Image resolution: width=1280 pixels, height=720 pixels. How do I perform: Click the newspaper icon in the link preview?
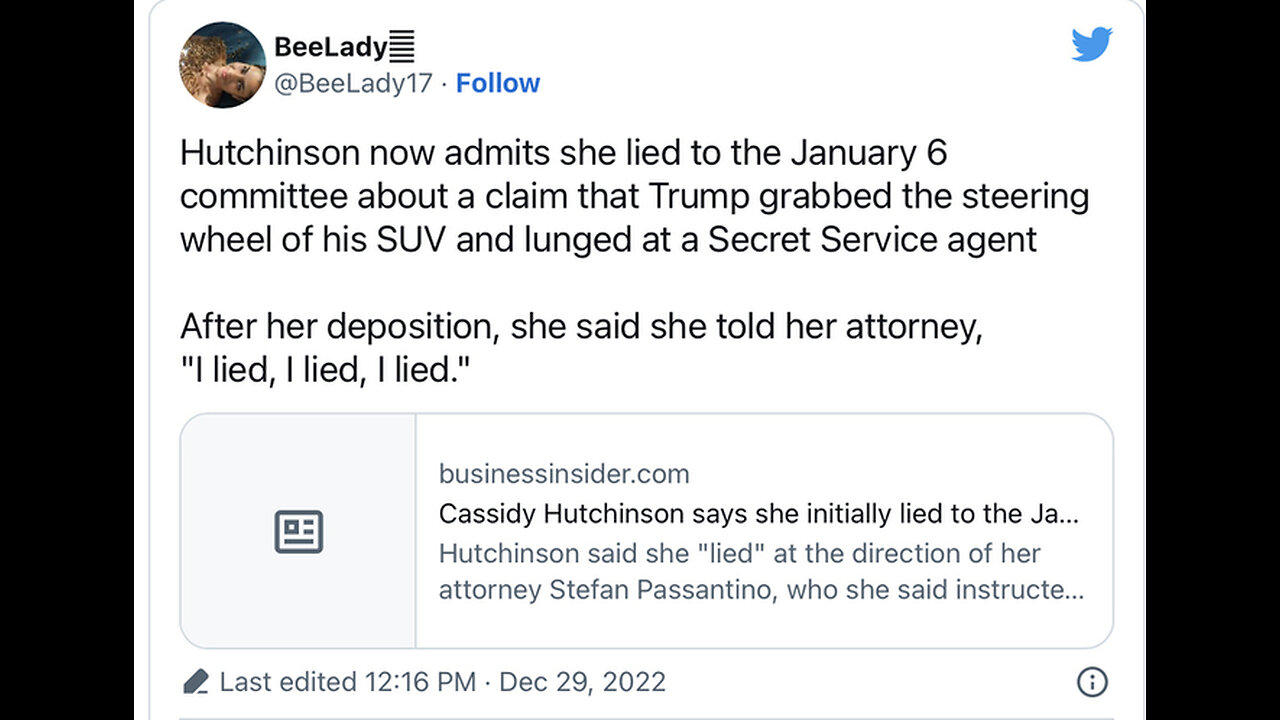[x=299, y=532]
